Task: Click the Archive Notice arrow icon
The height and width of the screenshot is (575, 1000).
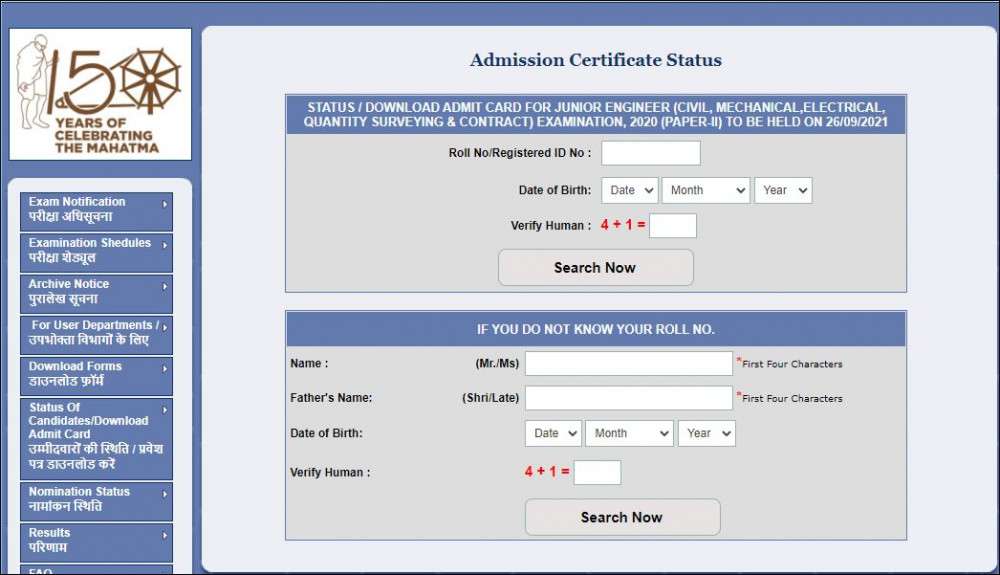Action: tap(165, 286)
